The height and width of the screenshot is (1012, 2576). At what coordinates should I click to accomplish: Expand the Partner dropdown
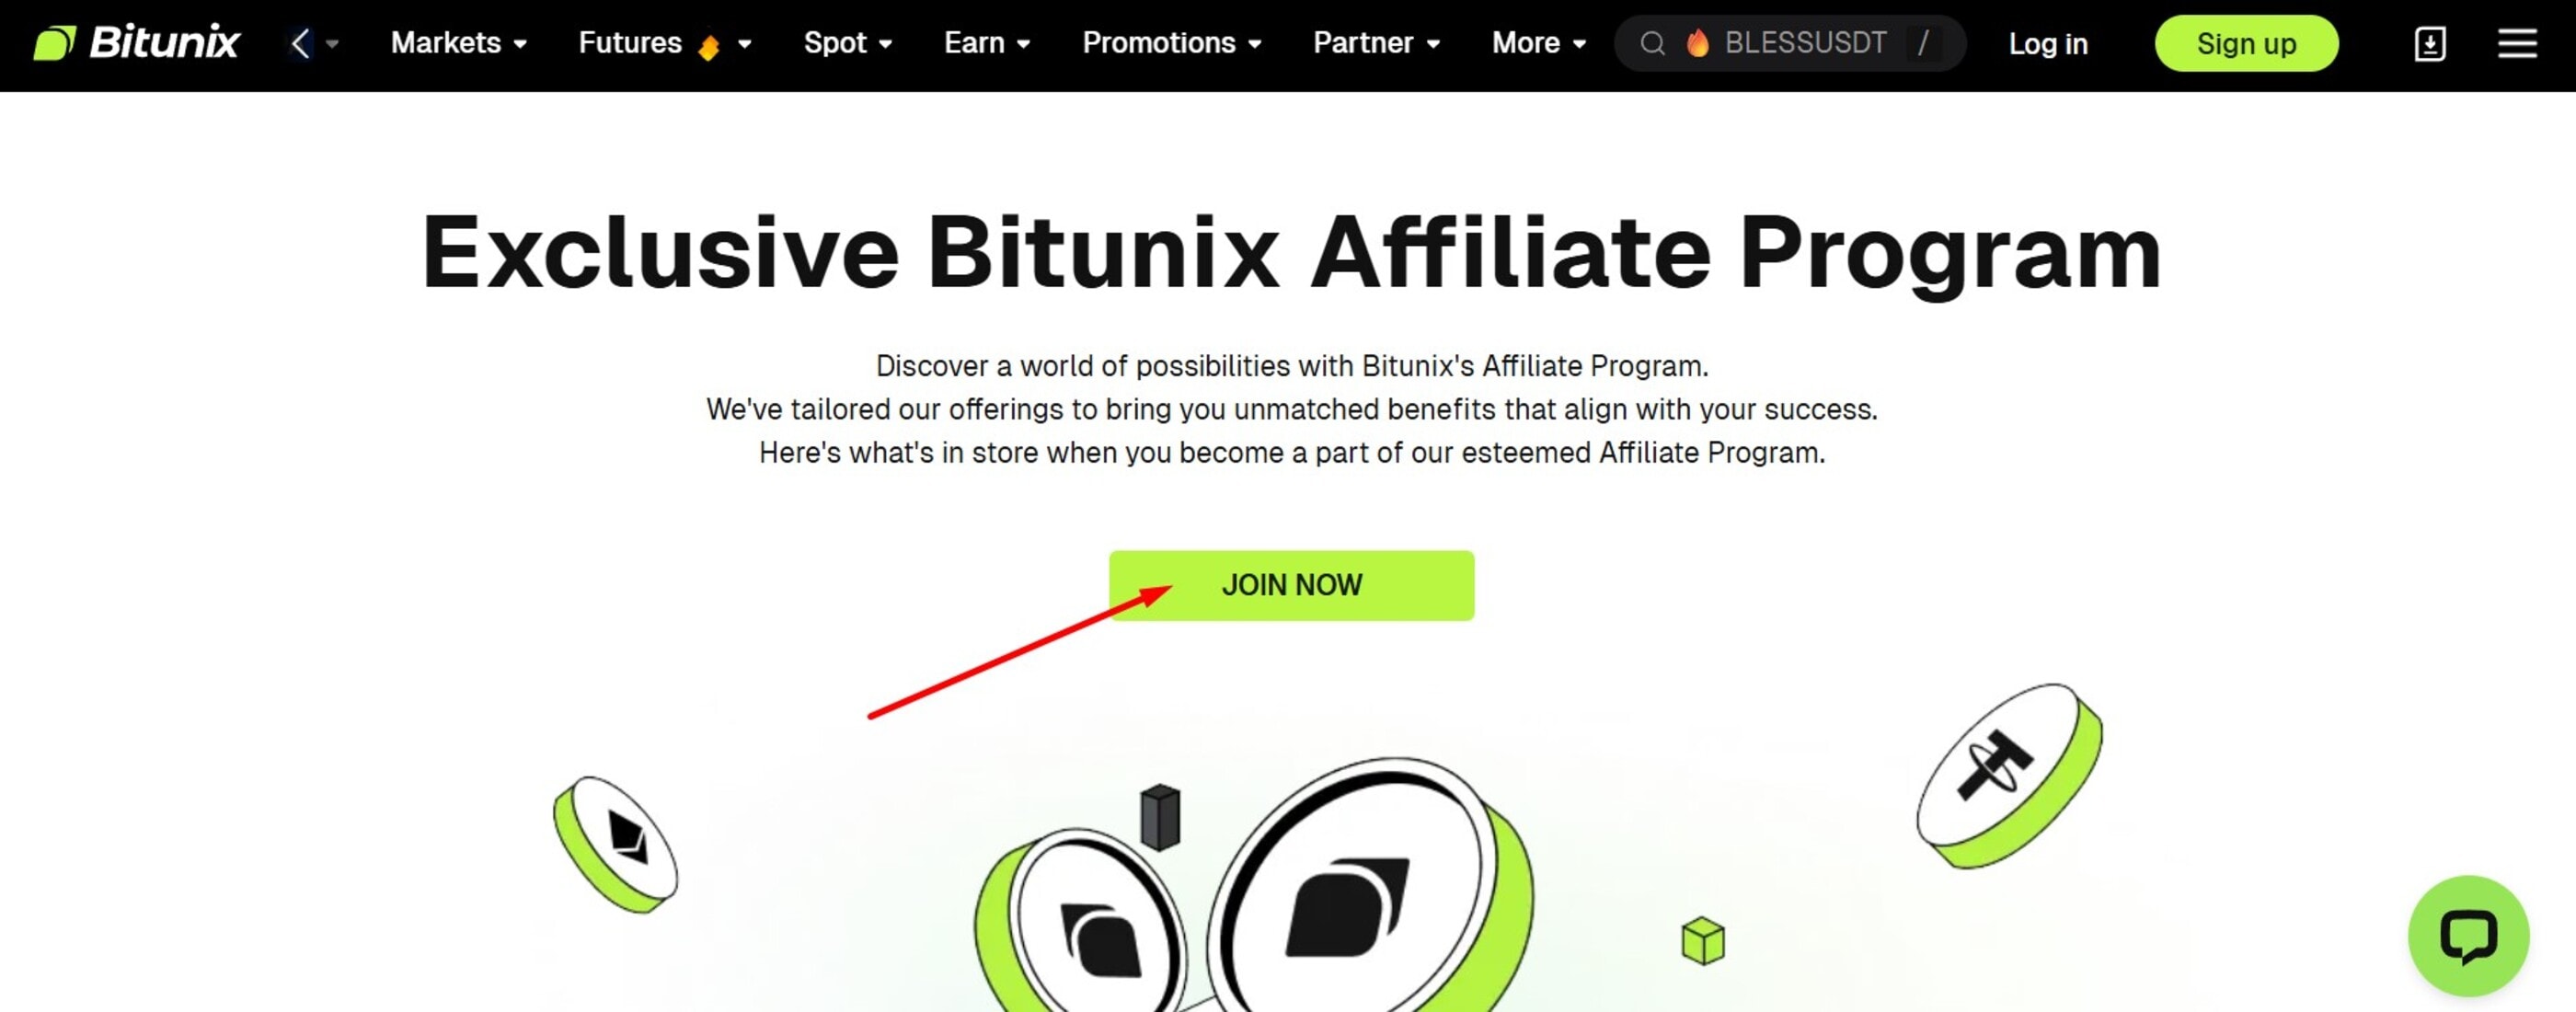[x=1376, y=43]
